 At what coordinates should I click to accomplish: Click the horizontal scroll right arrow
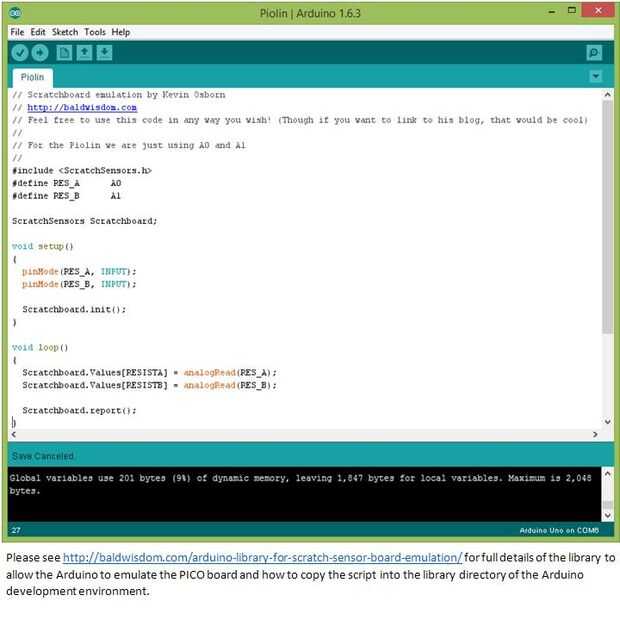[595, 435]
